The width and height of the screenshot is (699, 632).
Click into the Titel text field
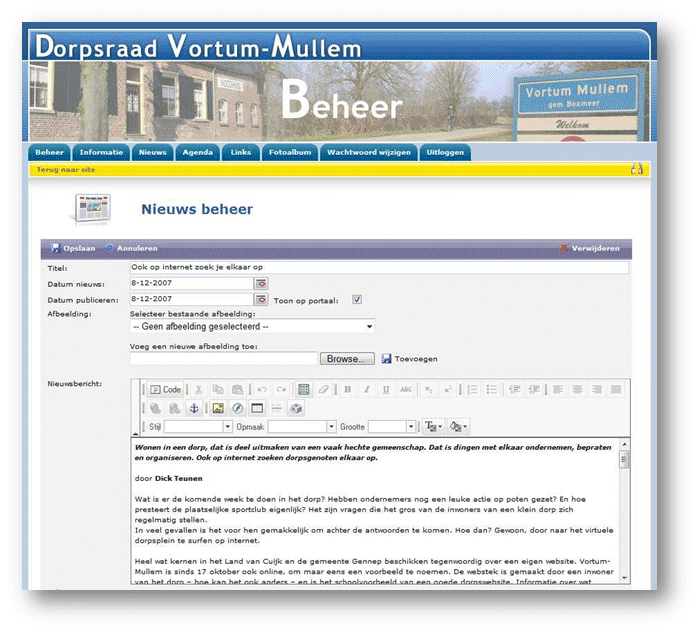tap(379, 268)
